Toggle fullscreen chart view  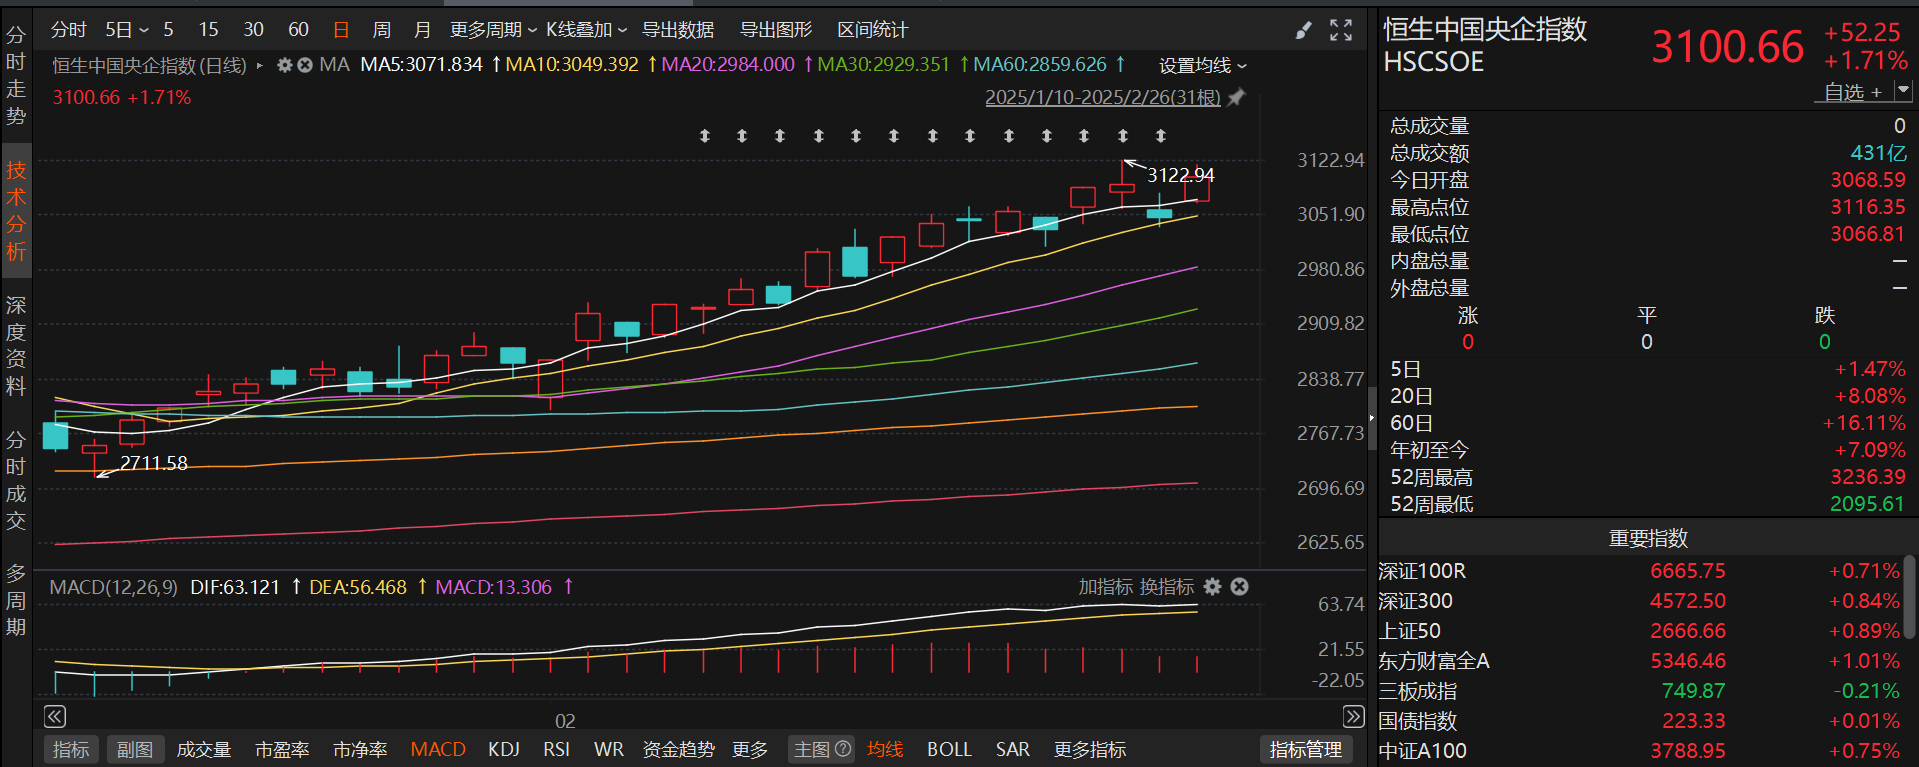click(1341, 30)
